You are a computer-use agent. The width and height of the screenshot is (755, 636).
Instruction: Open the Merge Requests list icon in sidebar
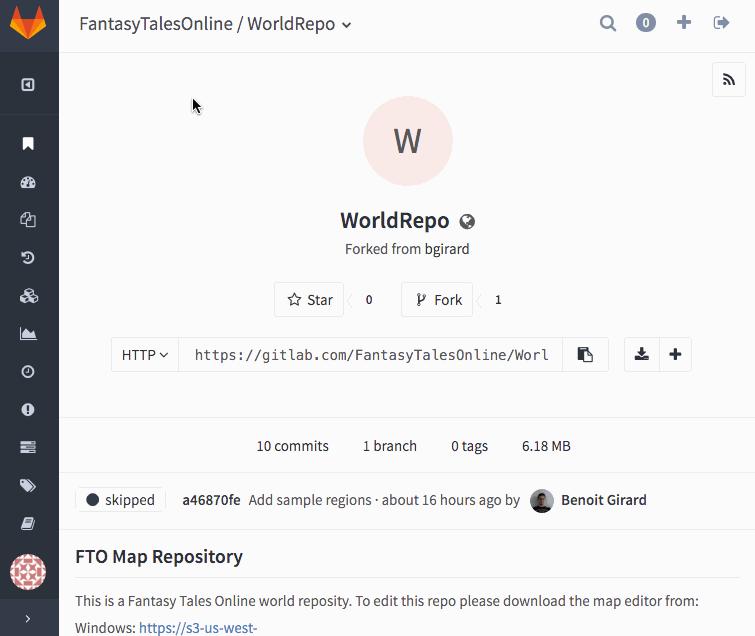[x=28, y=447]
